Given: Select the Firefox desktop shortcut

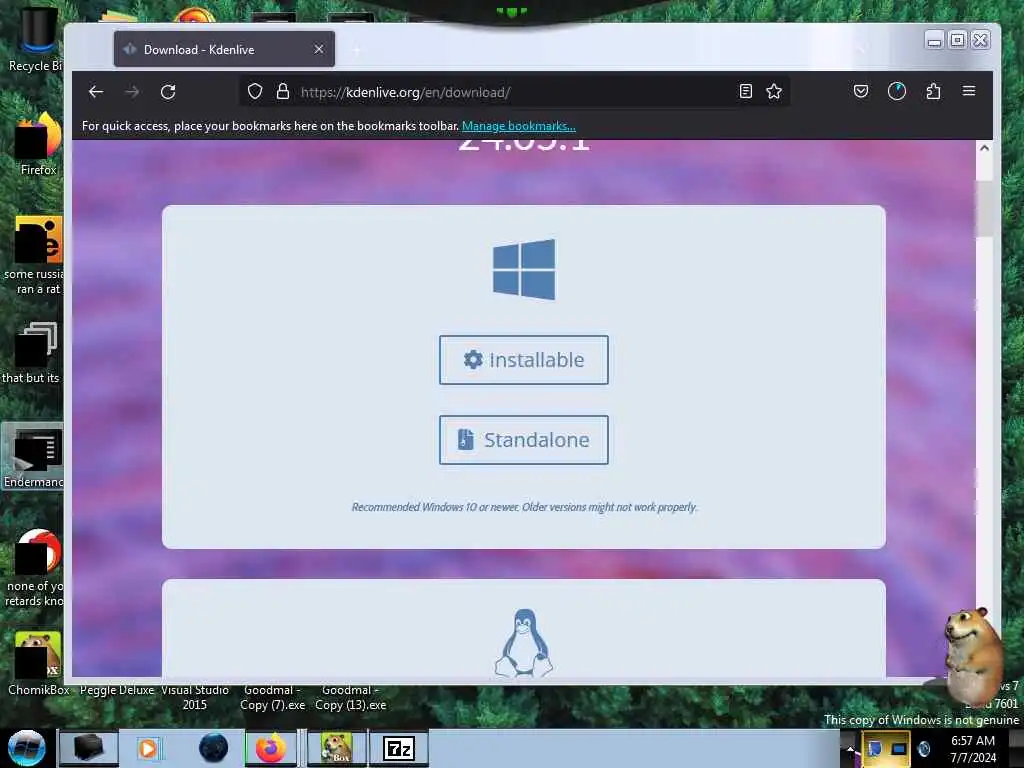Looking at the screenshot, I should coord(38,144).
